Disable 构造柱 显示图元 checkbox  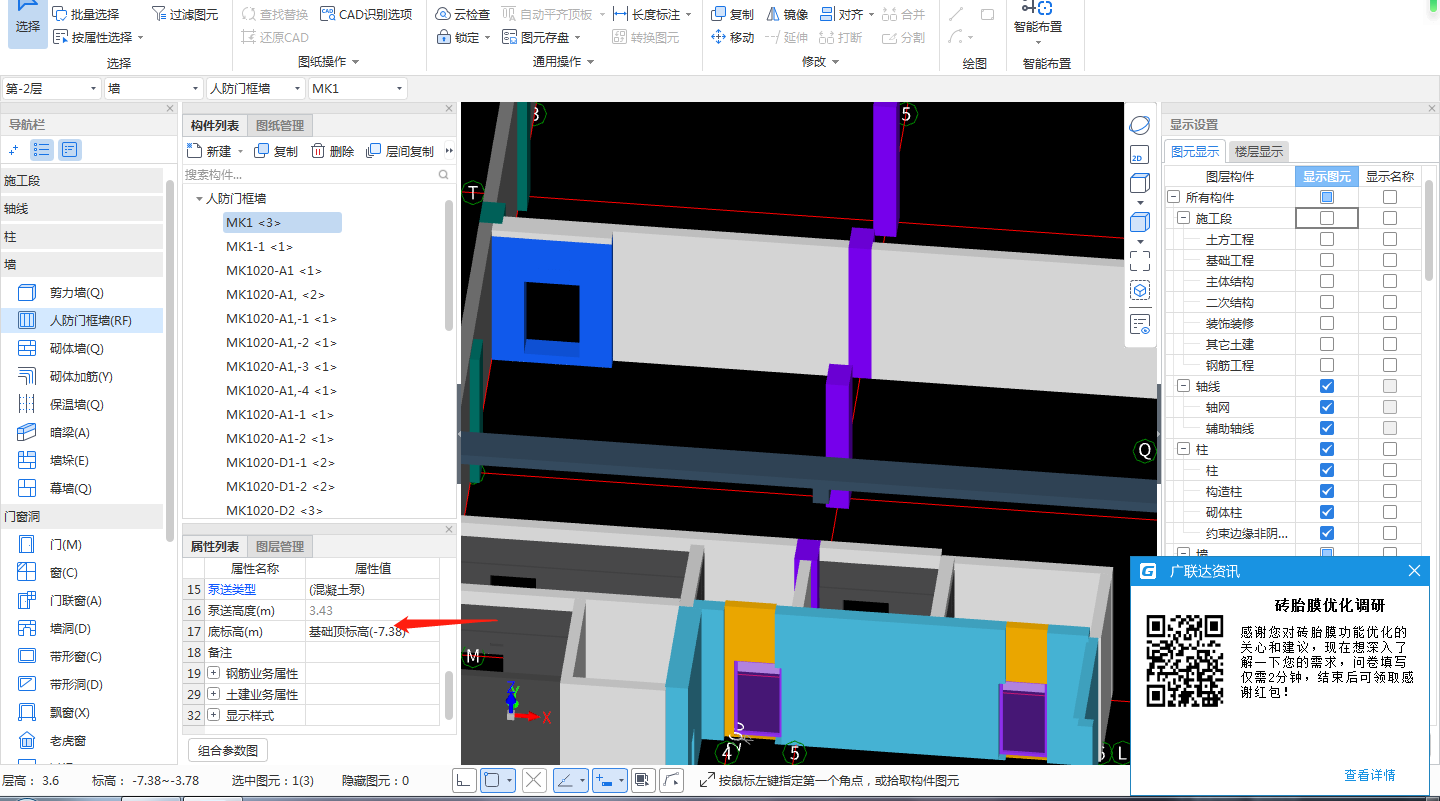1327,491
